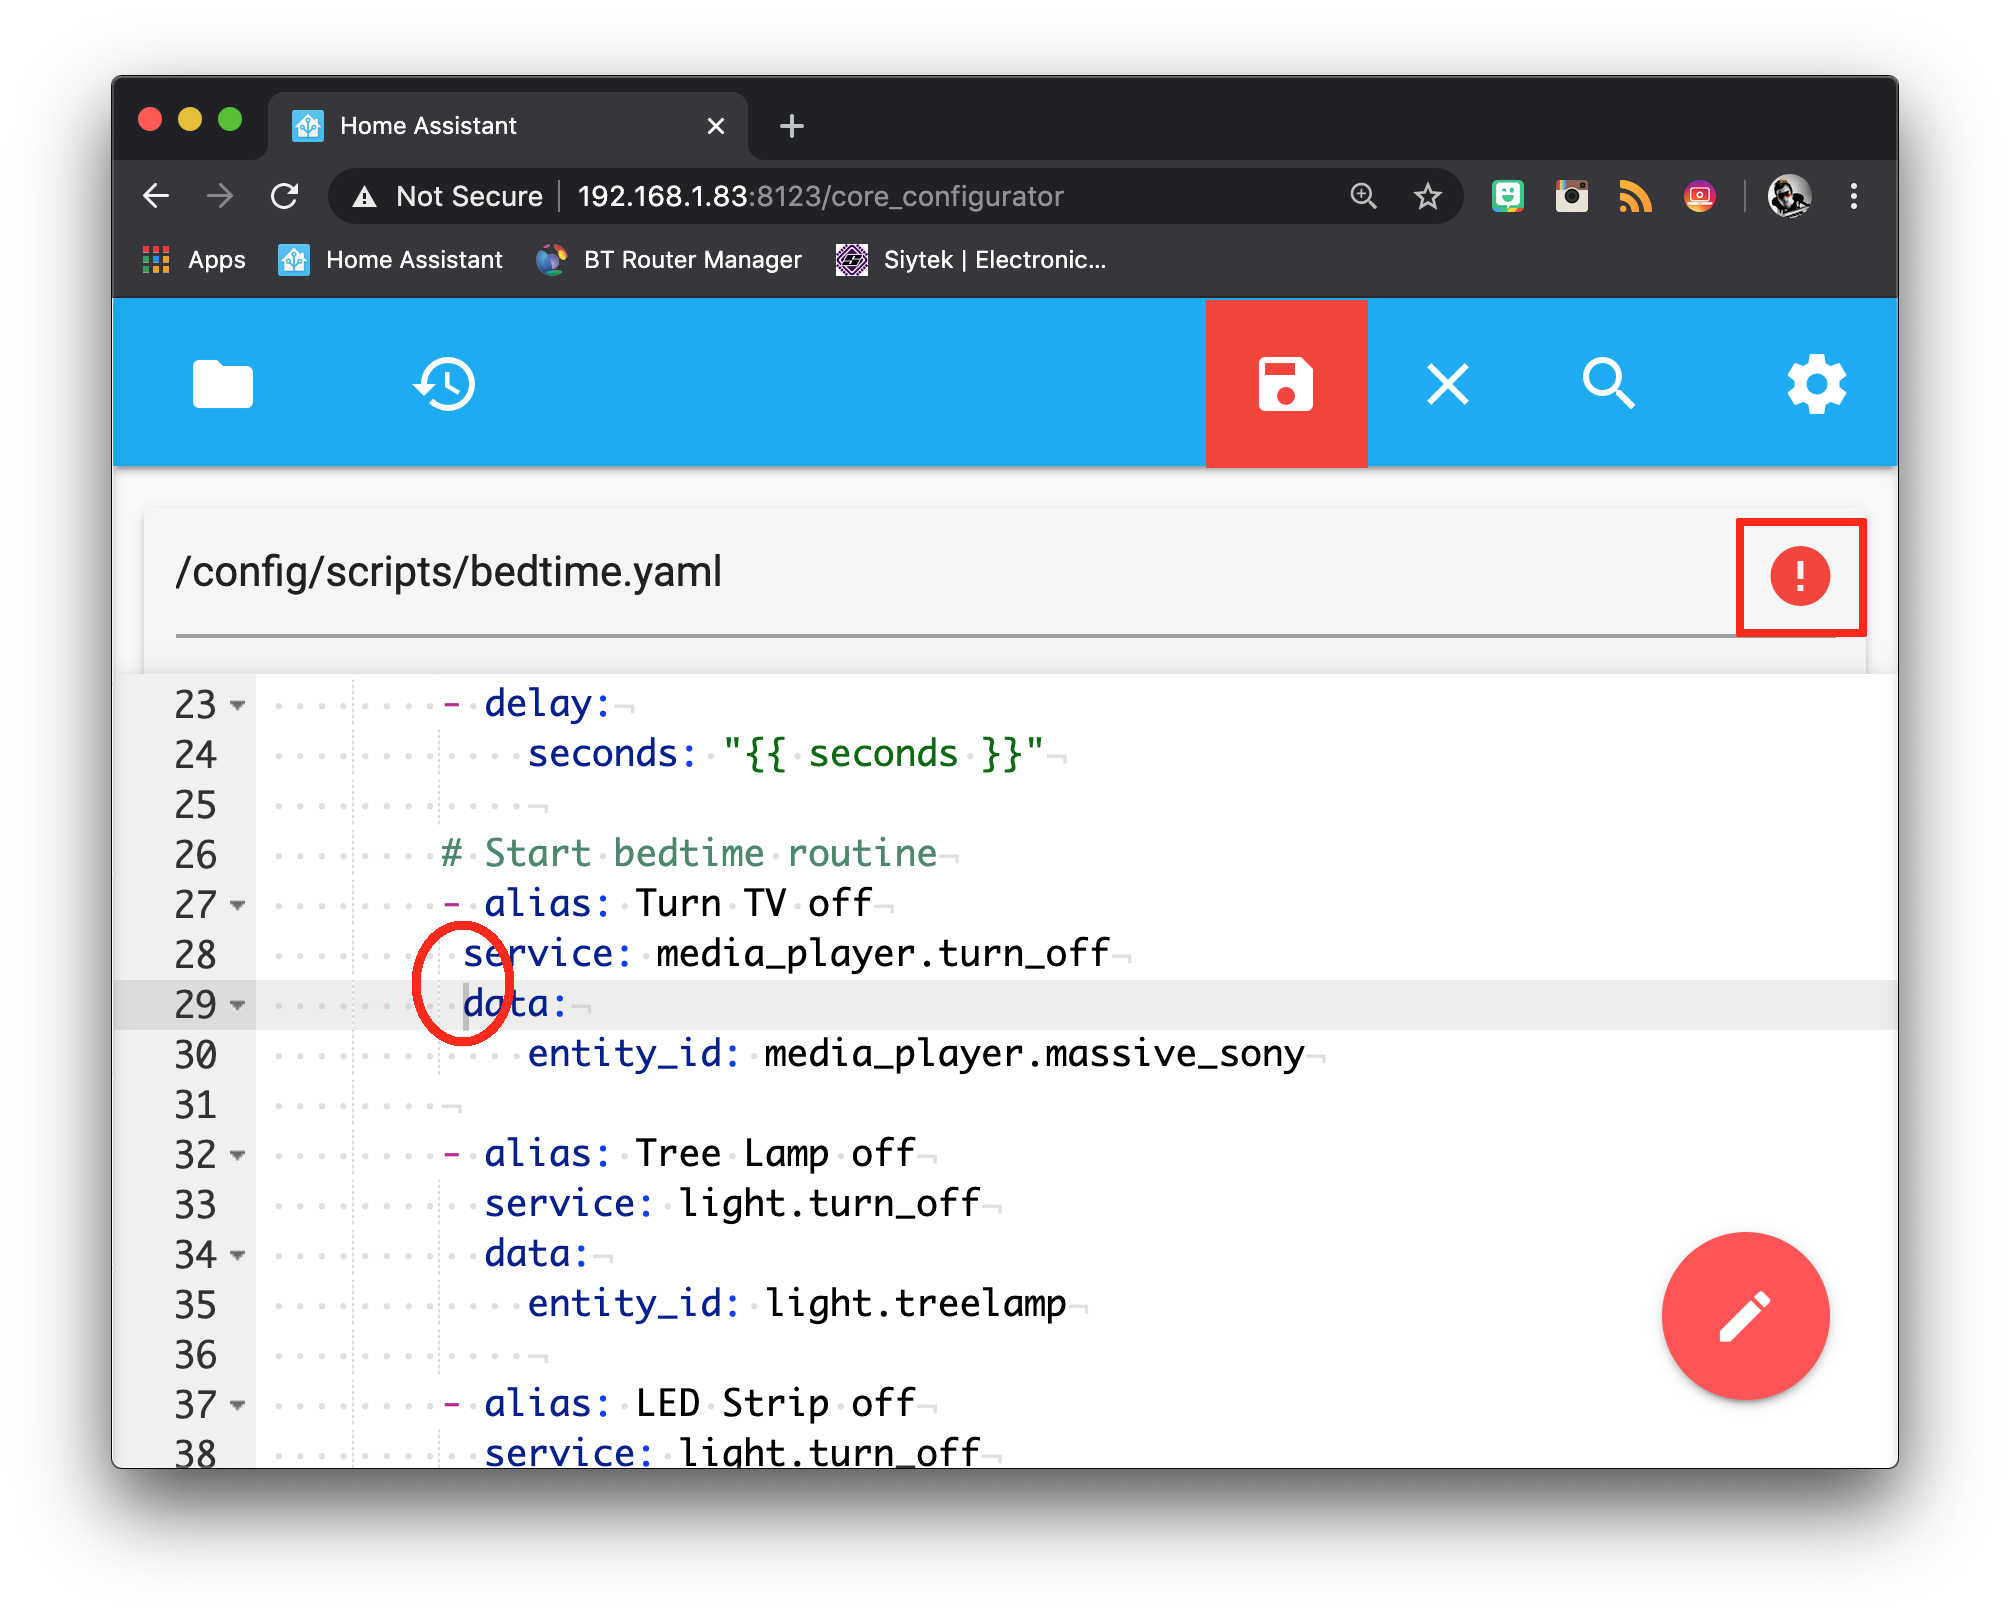Click the red error exclamation indicator
This screenshot has width=2010, height=1616.
pyautogui.click(x=1800, y=576)
